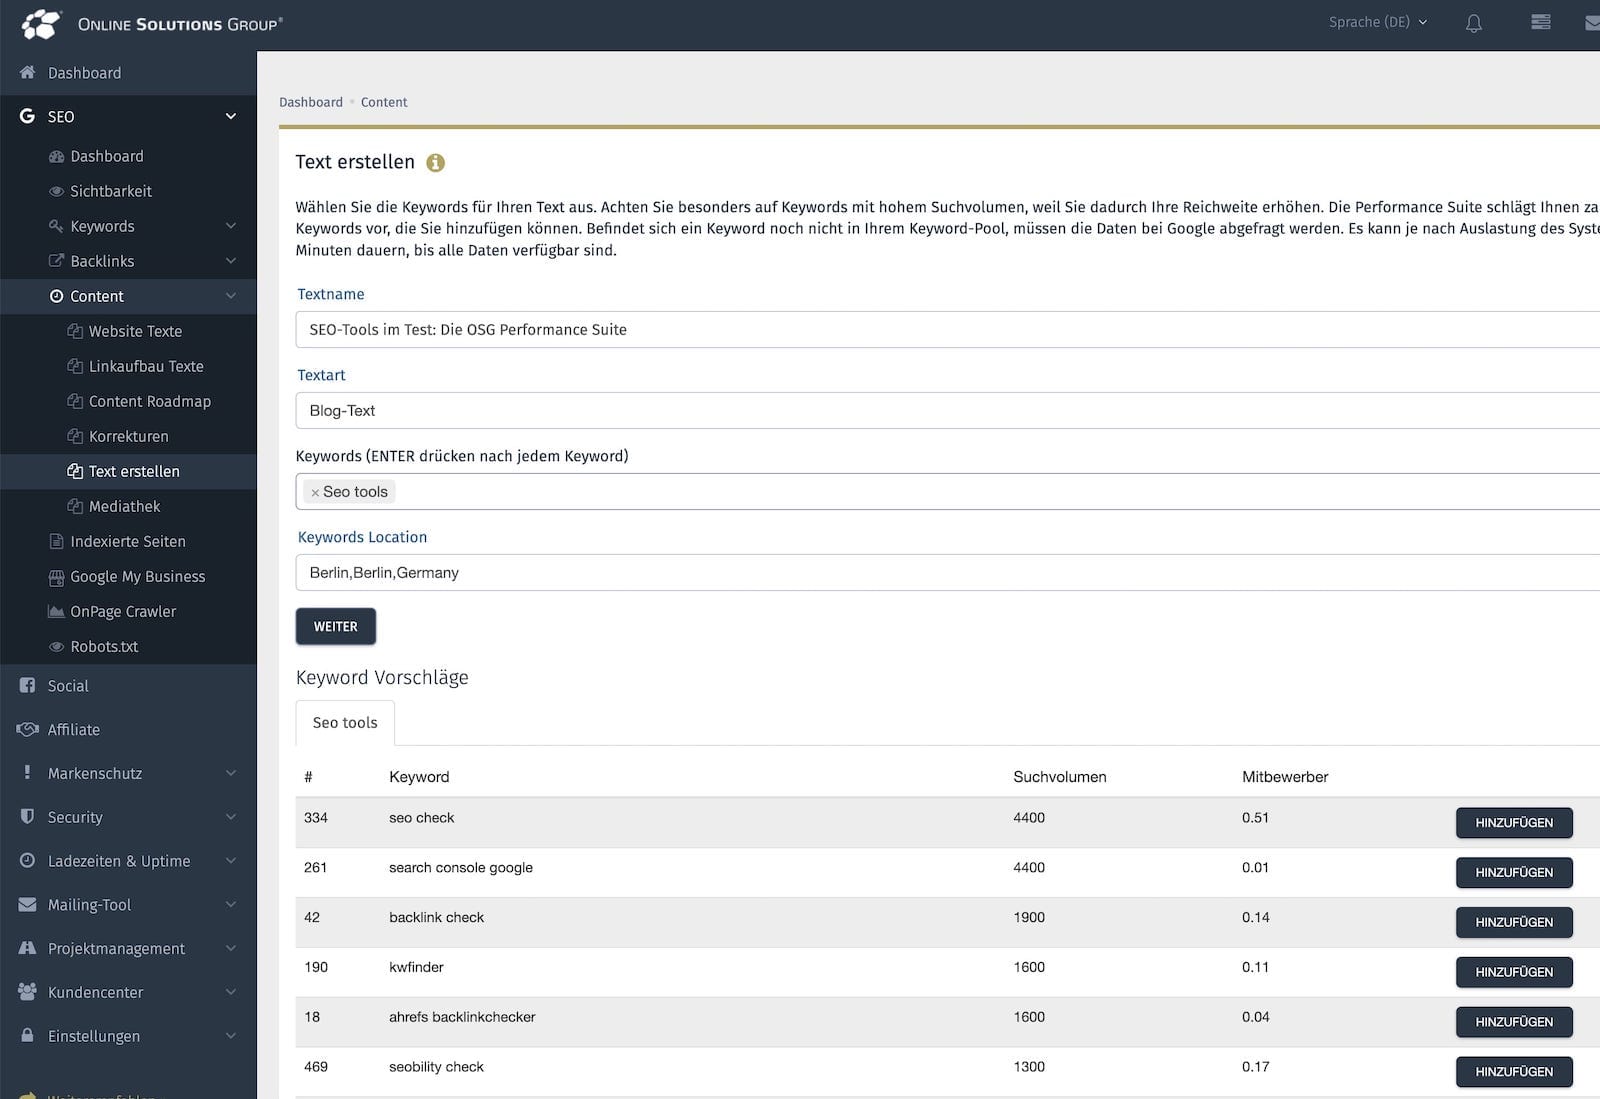Click the copy icon beside Content Roadmap
Image resolution: width=1600 pixels, height=1099 pixels.
pos(75,401)
